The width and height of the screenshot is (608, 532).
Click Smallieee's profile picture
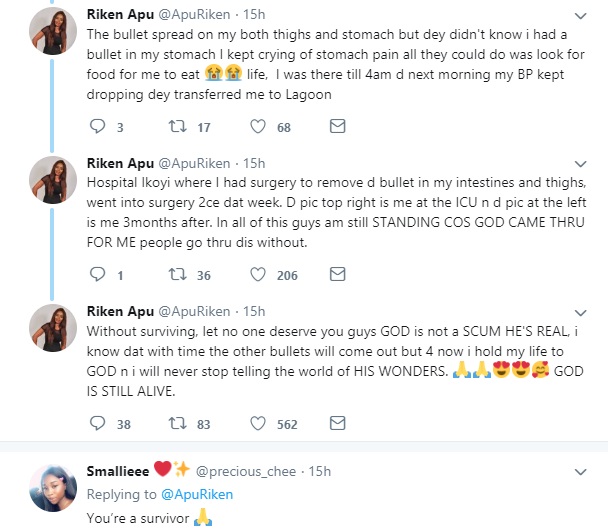[x=46, y=488]
